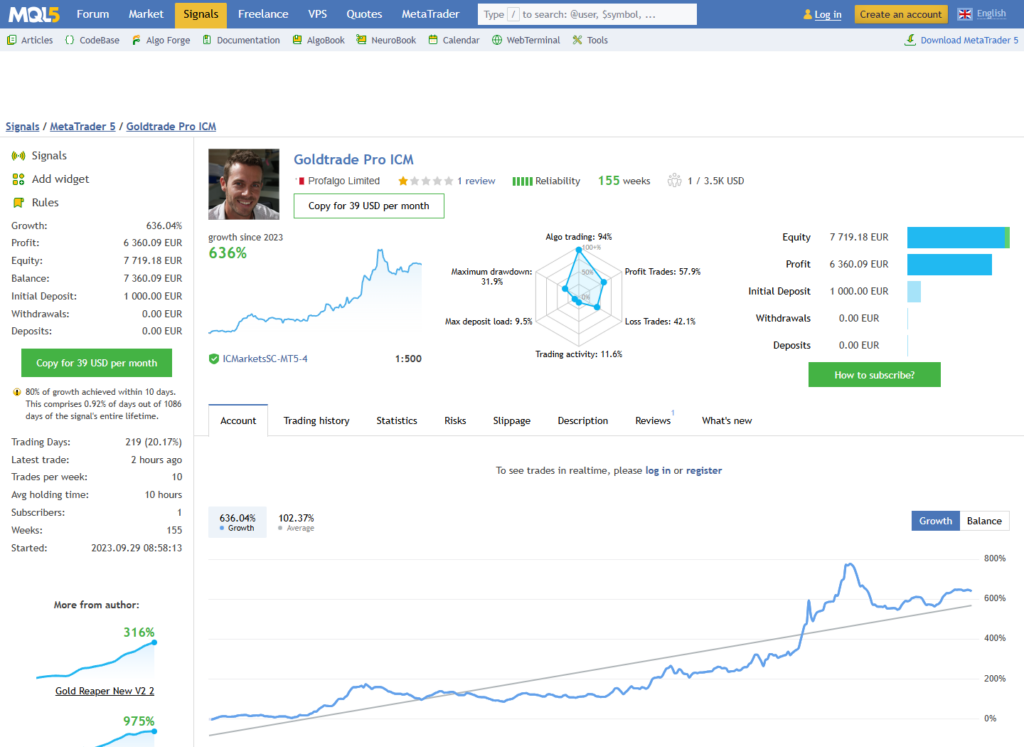Open the Gold Reaper New V2 2 link
The height and width of the screenshot is (747, 1024).
click(x=104, y=691)
